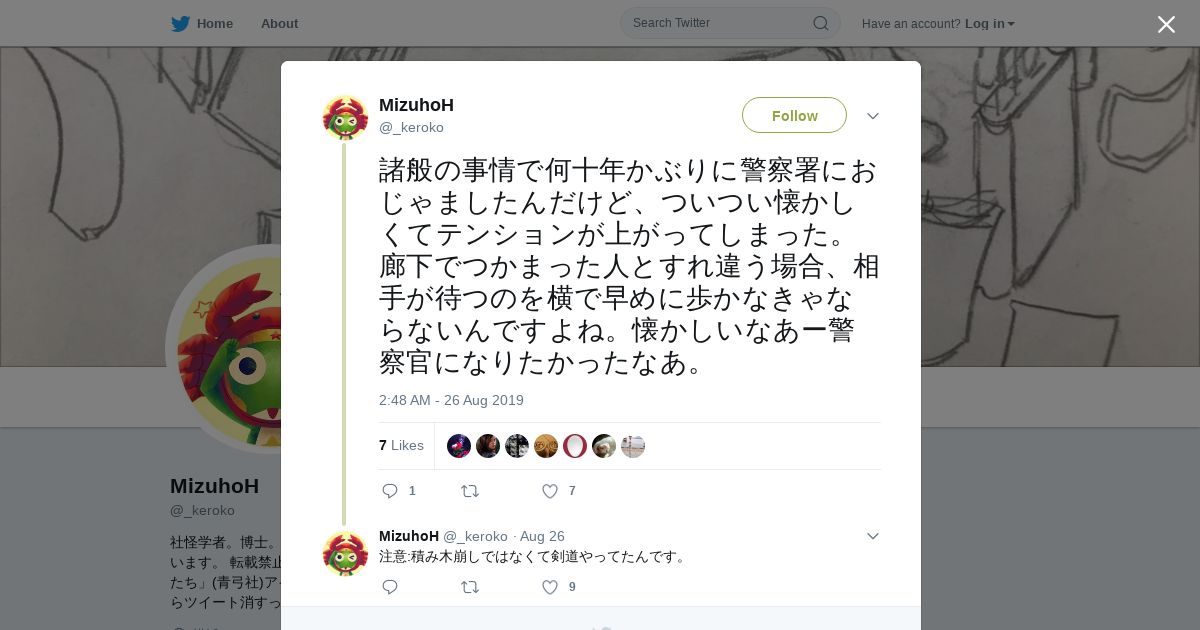Follow the MizuhoH account
Viewport: 1200px width, 630px height.
click(x=794, y=115)
